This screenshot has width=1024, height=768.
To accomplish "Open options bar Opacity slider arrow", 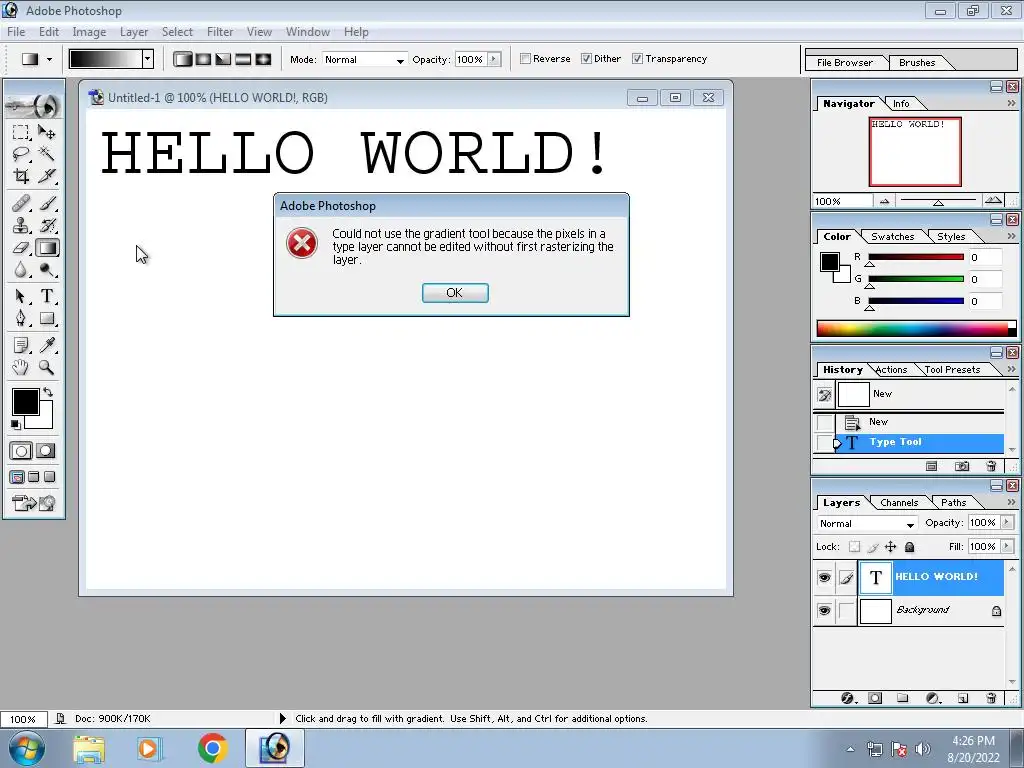I will pyautogui.click(x=494, y=59).
